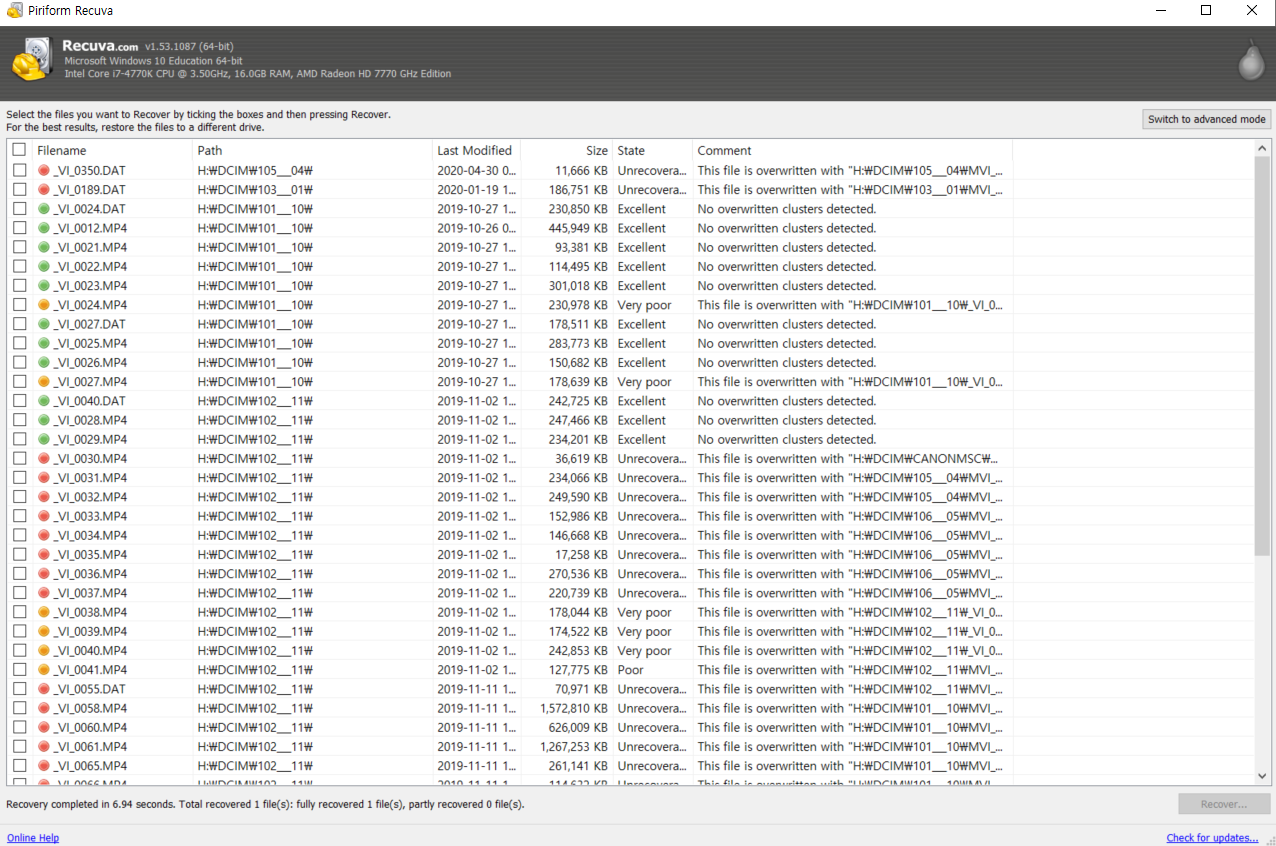Click the Recuva hard-hat drive logo
Screen dimensions: 1276x846
pos(32,59)
